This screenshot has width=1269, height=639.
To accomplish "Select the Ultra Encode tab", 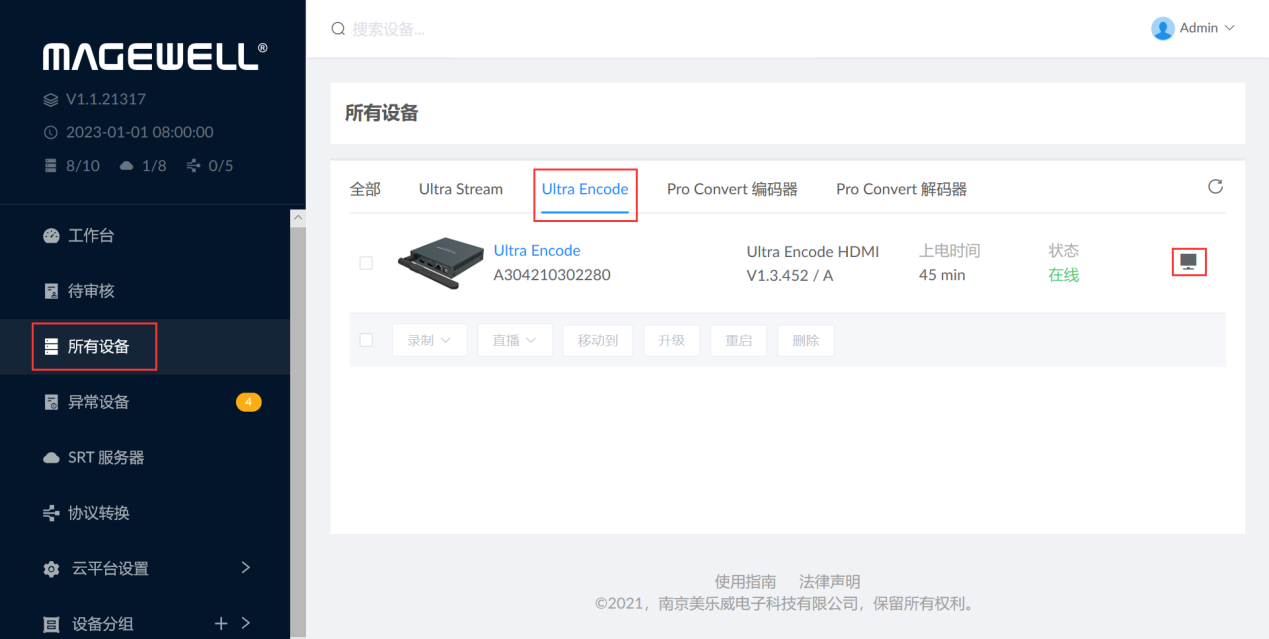I will [x=585, y=189].
